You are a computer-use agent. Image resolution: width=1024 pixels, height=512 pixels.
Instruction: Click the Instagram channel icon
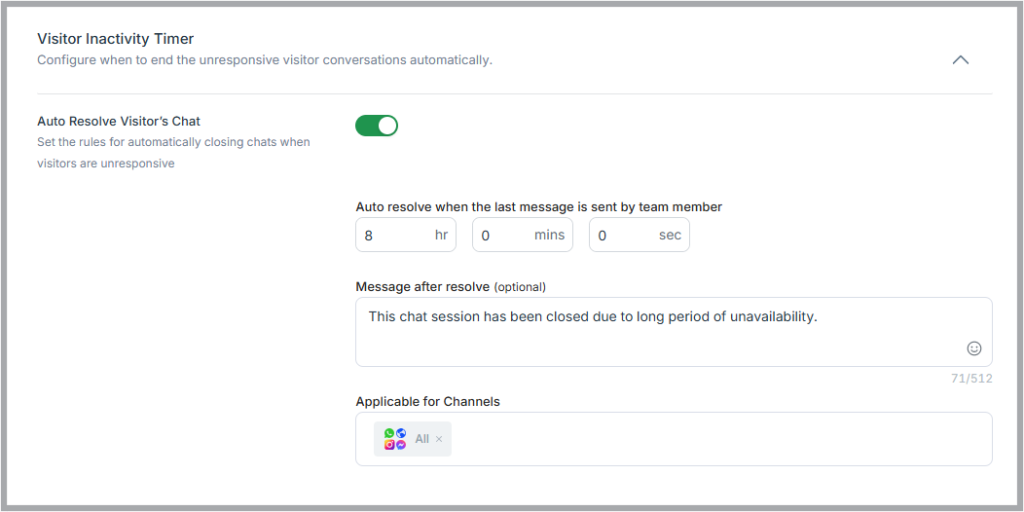pyautogui.click(x=389, y=445)
